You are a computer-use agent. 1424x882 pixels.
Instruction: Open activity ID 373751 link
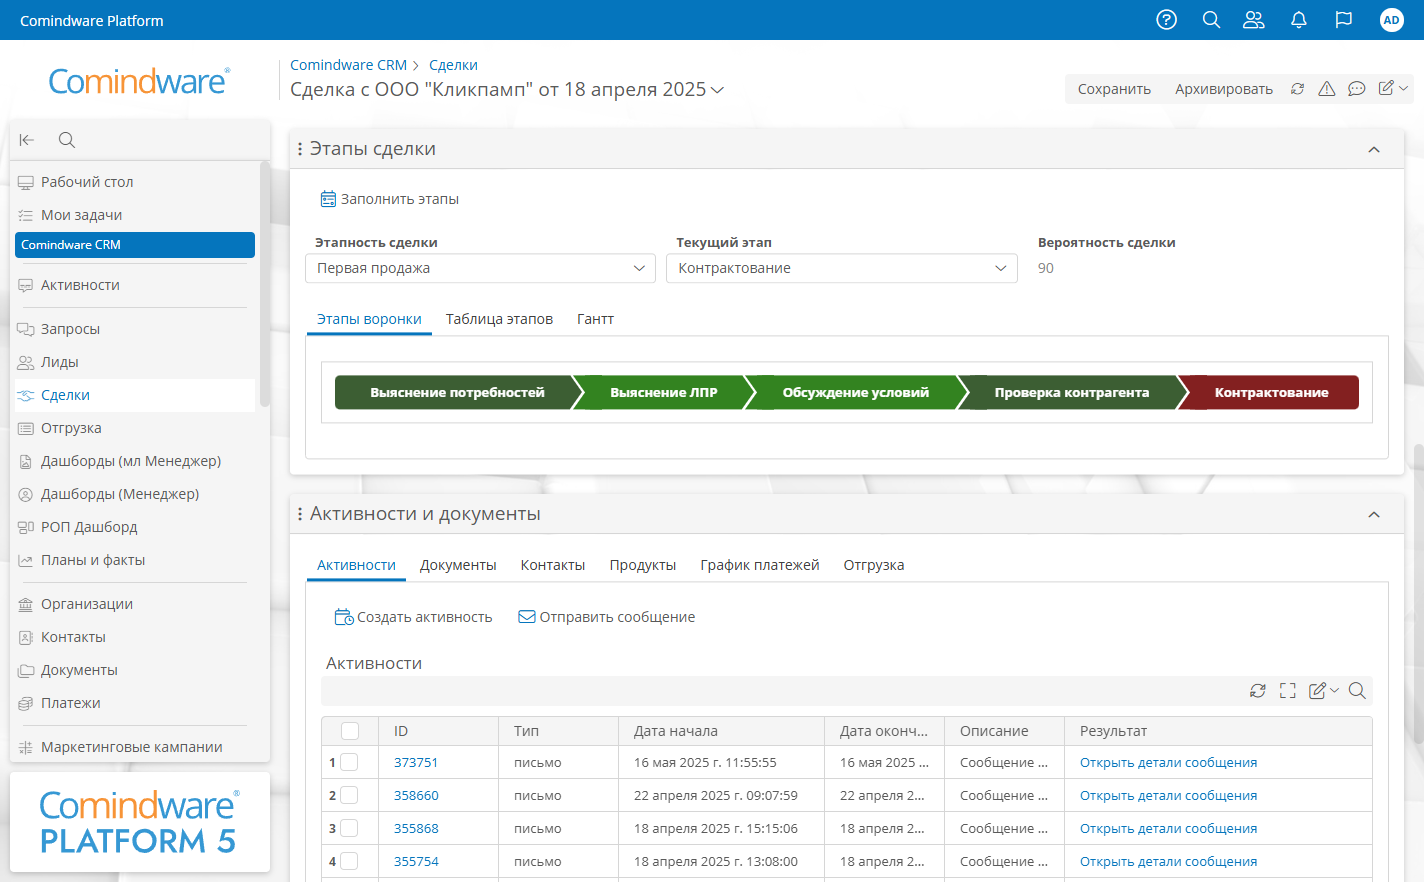point(416,762)
